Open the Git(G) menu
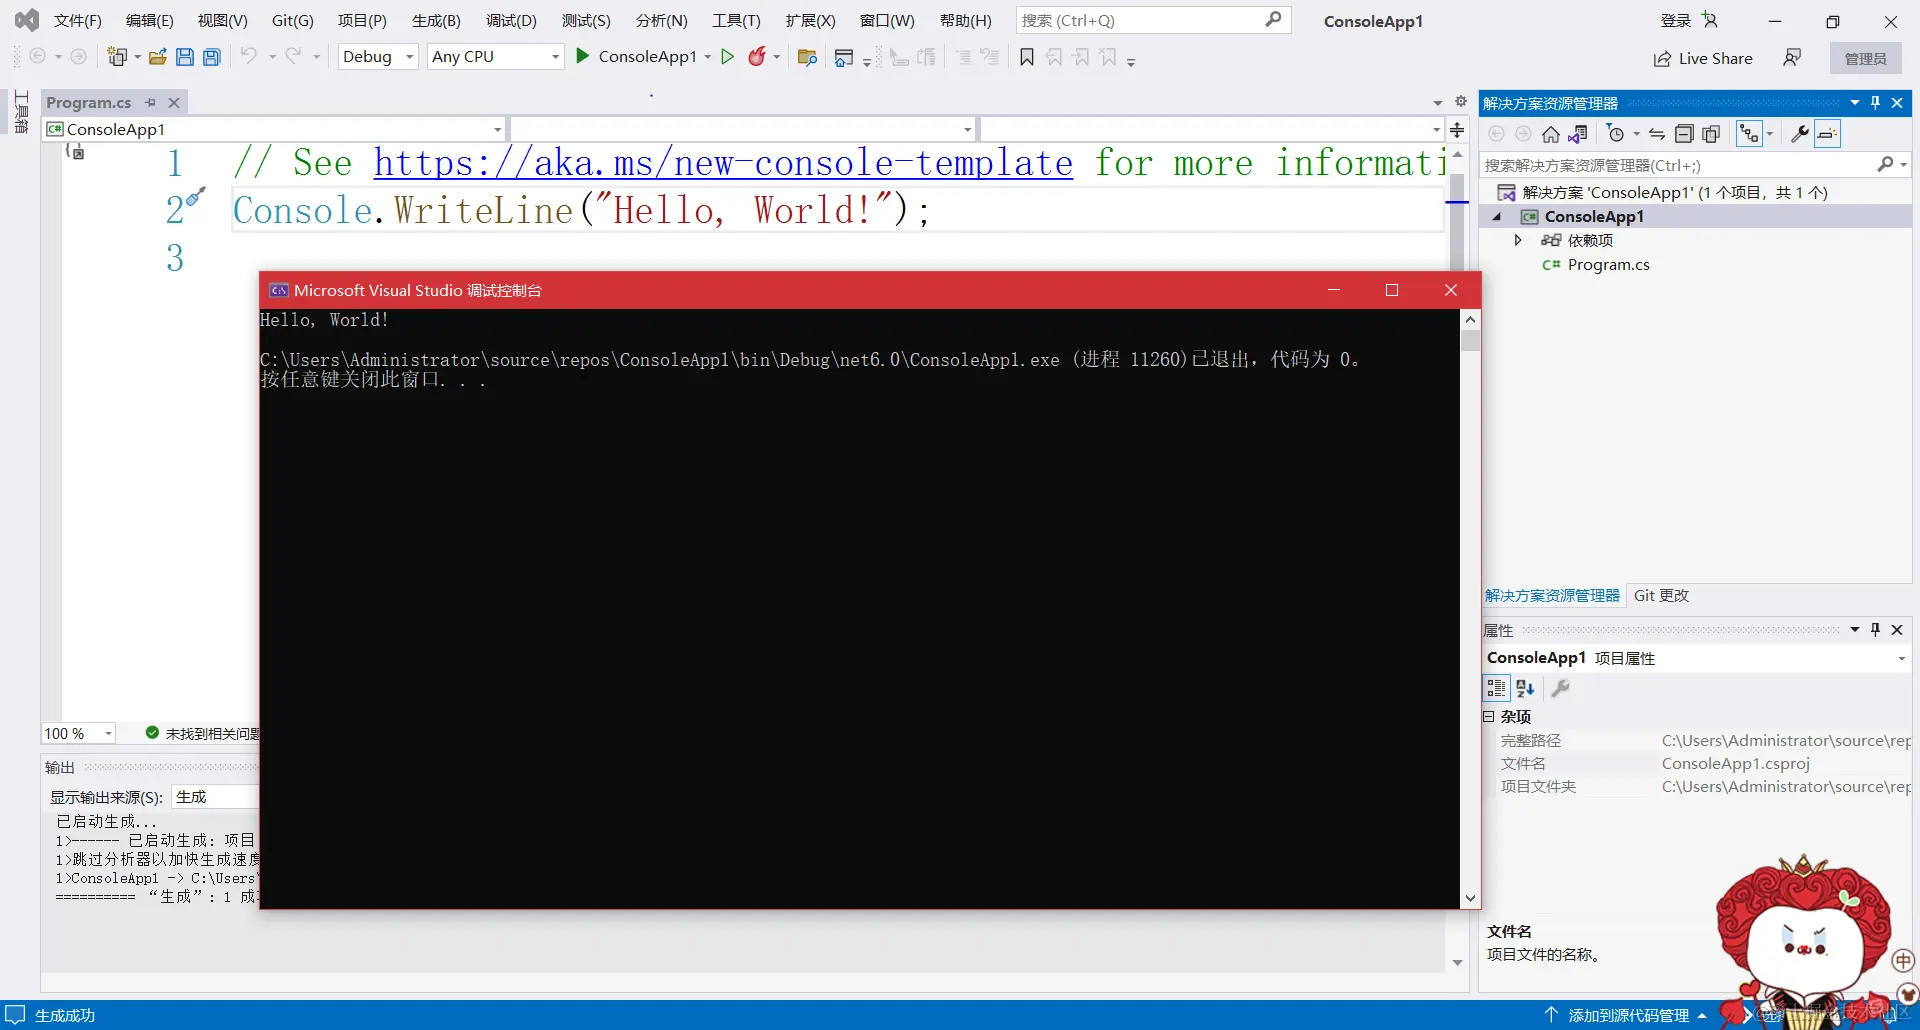 coord(293,21)
